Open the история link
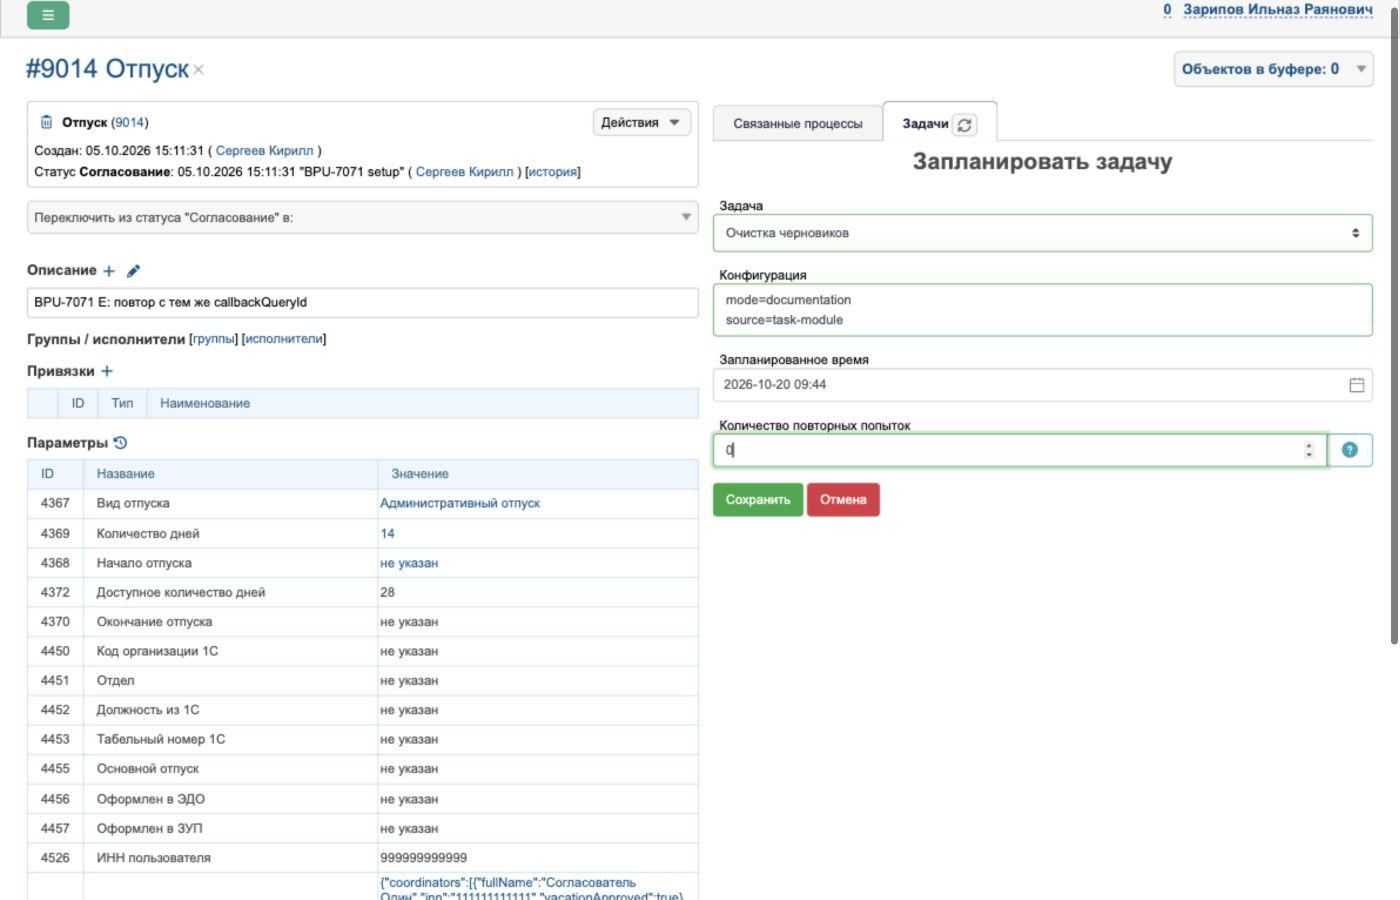 pyautogui.click(x=552, y=172)
